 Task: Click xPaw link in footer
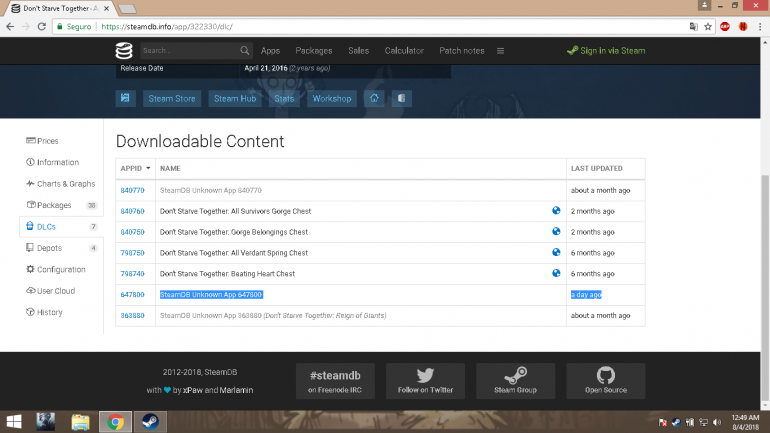coord(192,390)
